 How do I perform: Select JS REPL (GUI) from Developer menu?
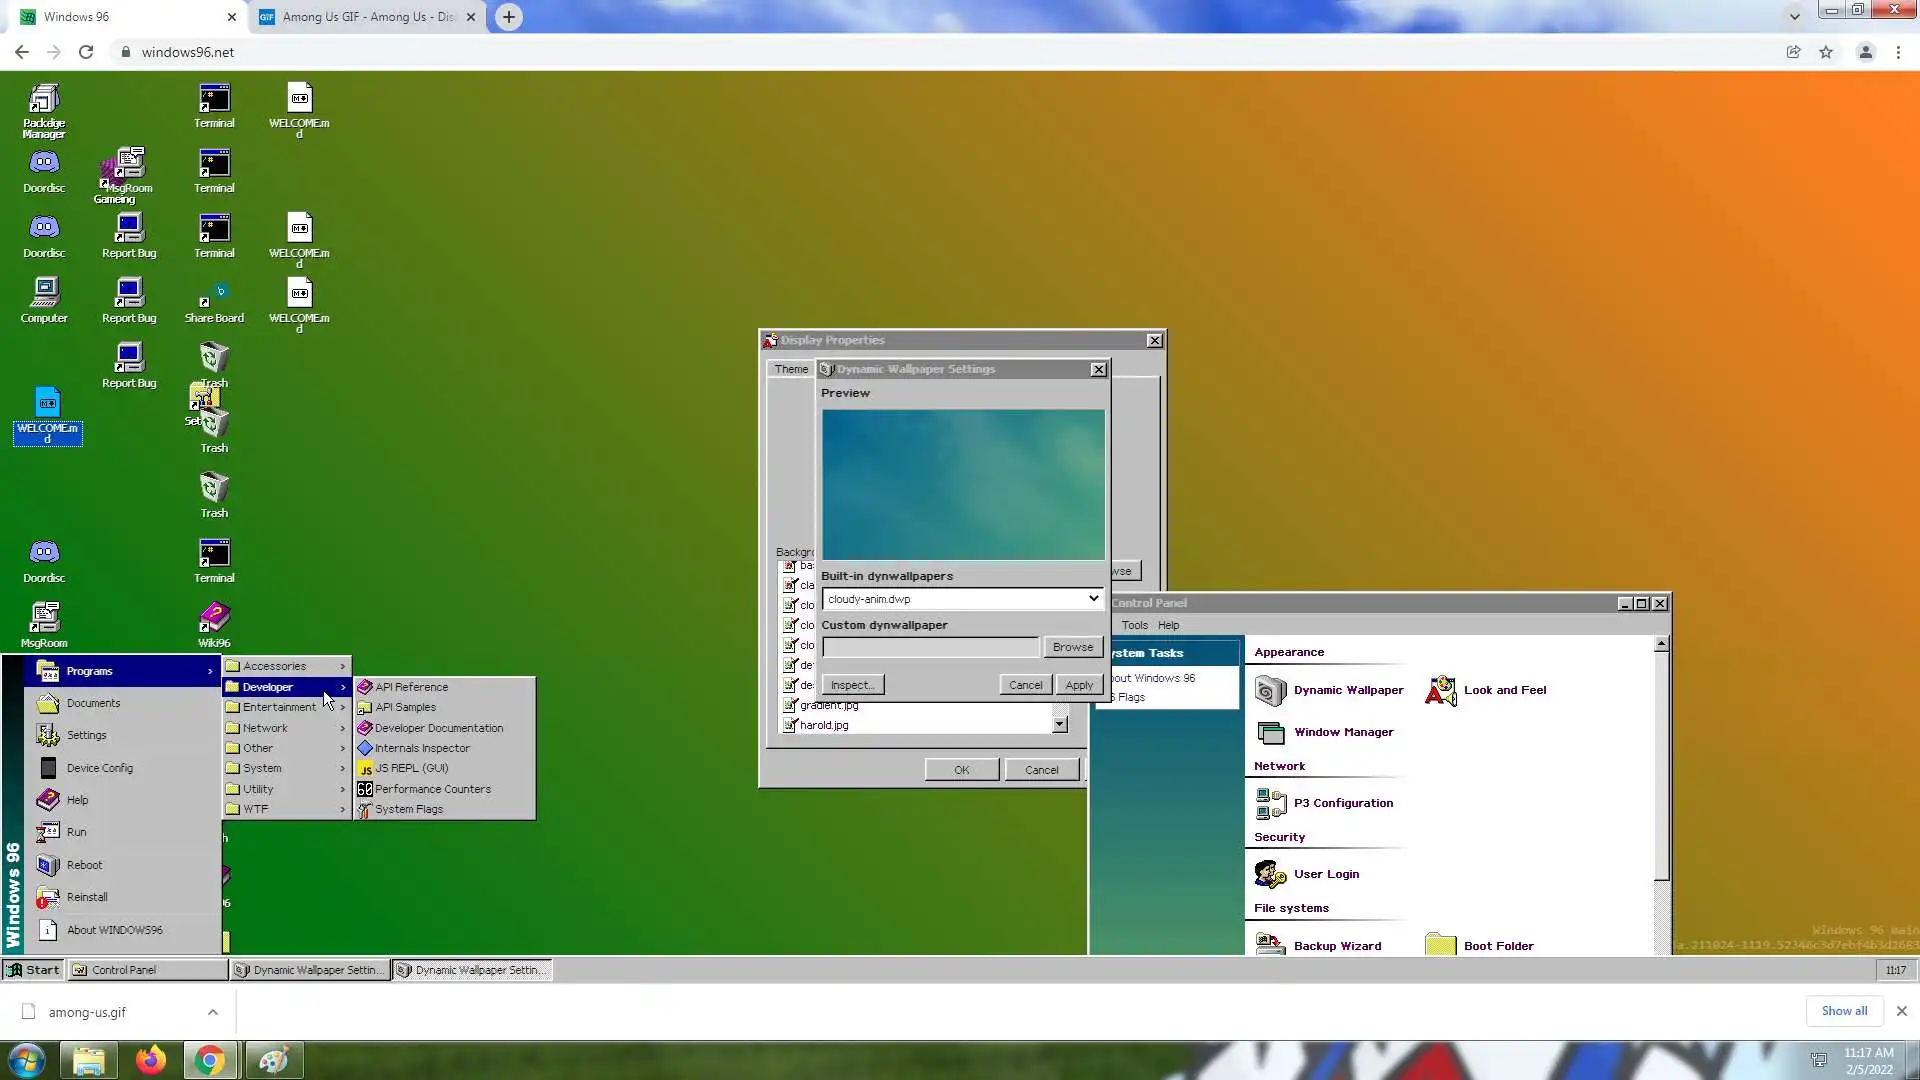tap(411, 768)
